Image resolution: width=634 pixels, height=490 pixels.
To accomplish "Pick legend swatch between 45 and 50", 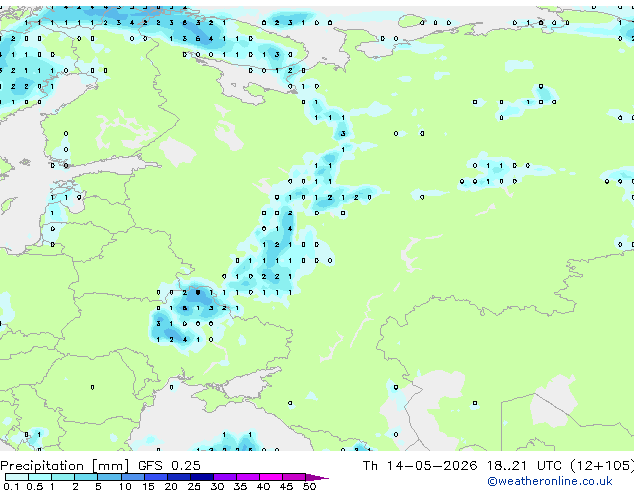I will click(x=294, y=477).
